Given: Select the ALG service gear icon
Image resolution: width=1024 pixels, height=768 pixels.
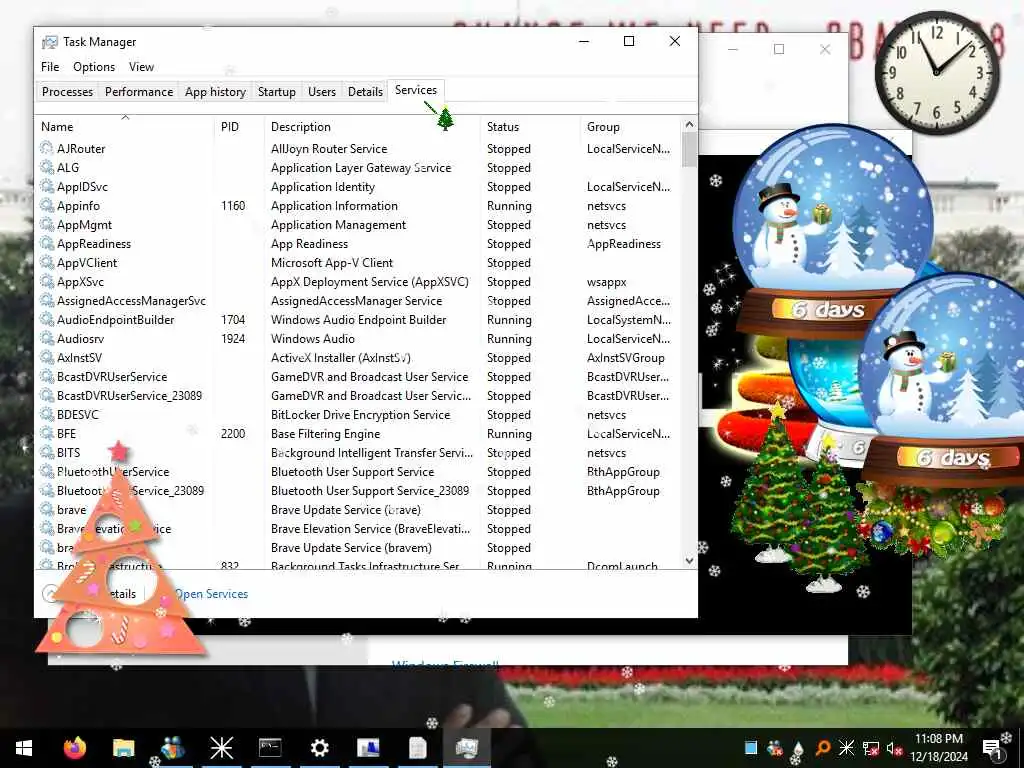Looking at the screenshot, I should pyautogui.click(x=46, y=167).
